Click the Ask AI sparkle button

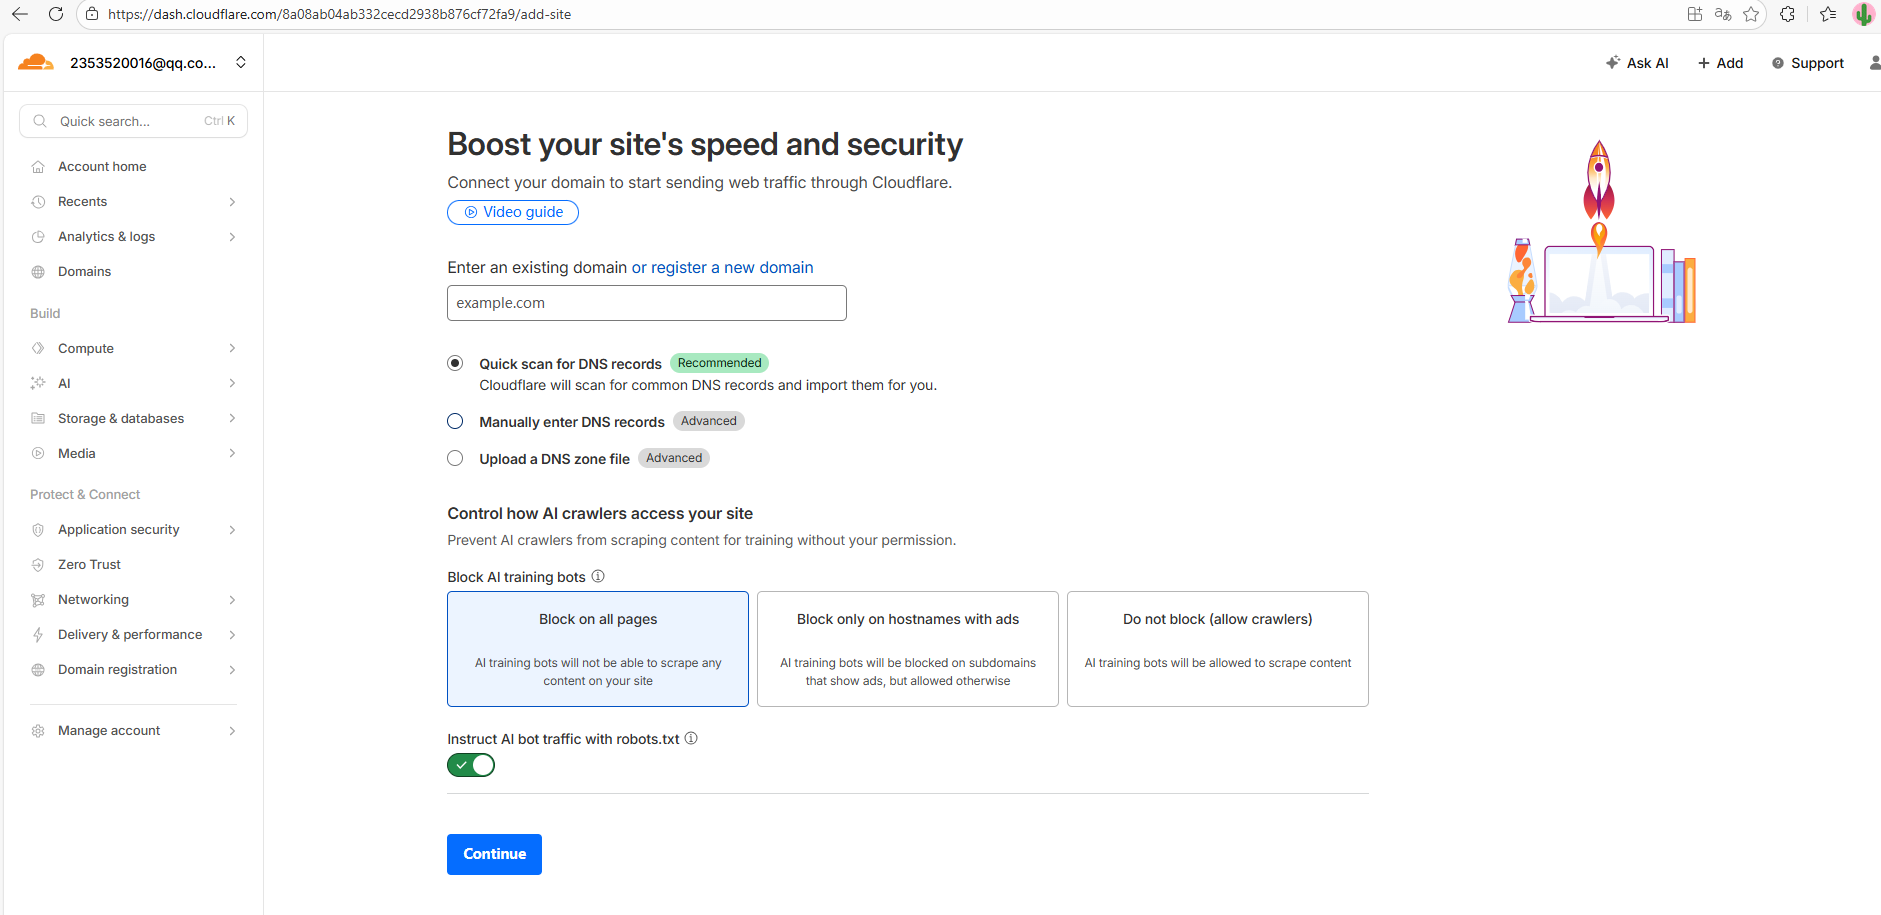tap(1637, 63)
